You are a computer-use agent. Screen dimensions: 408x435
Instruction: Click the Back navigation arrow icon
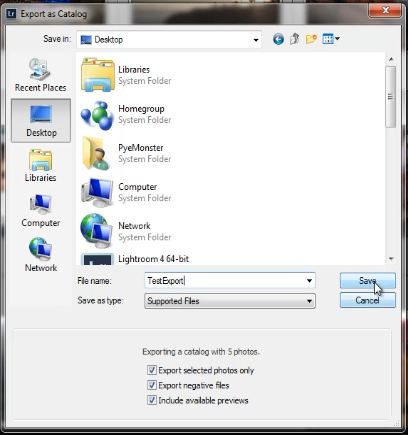[278, 39]
